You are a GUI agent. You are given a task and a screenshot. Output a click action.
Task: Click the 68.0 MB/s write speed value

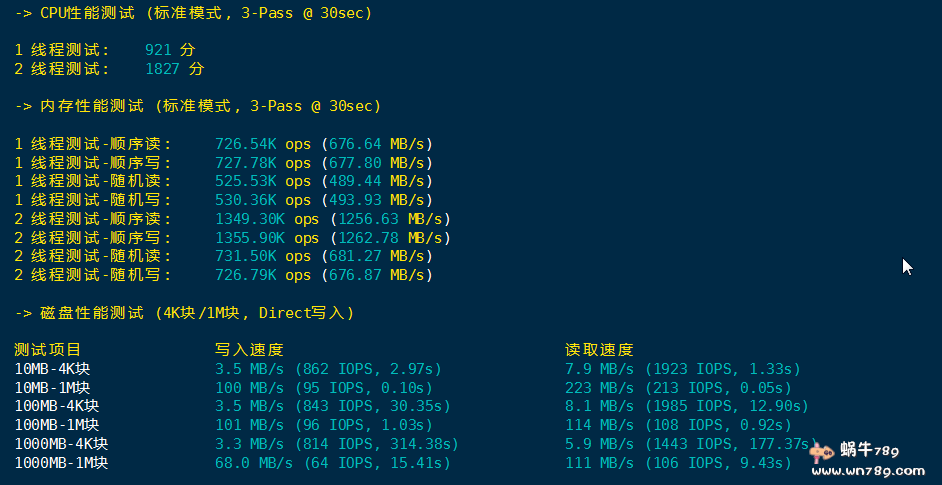pyautogui.click(x=254, y=463)
